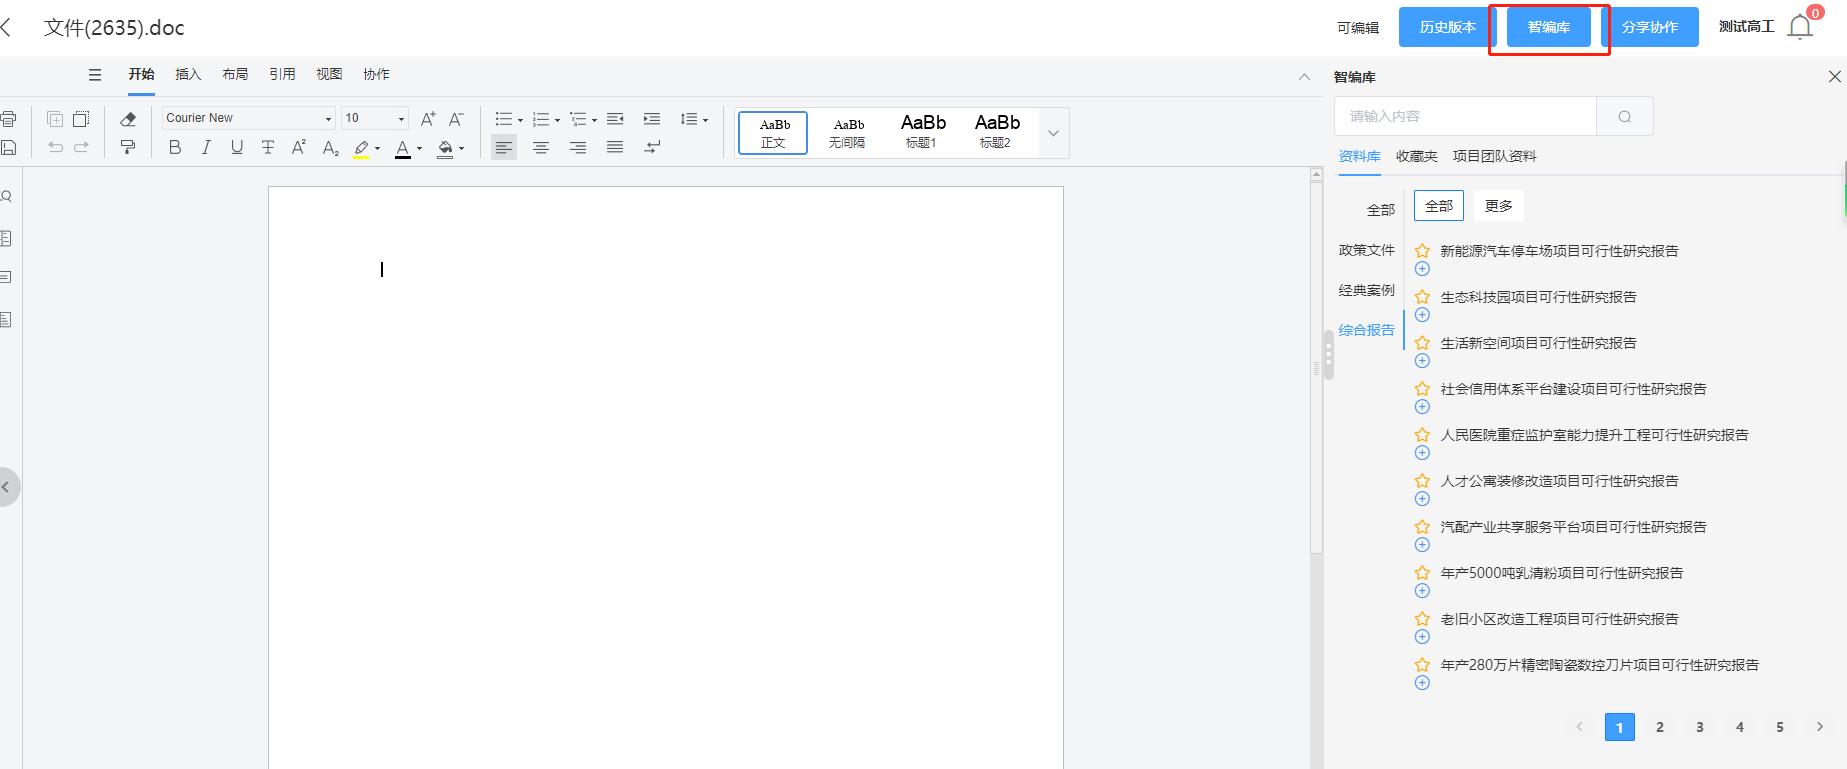Click the magnifier search button in 智编库

tap(1625, 117)
